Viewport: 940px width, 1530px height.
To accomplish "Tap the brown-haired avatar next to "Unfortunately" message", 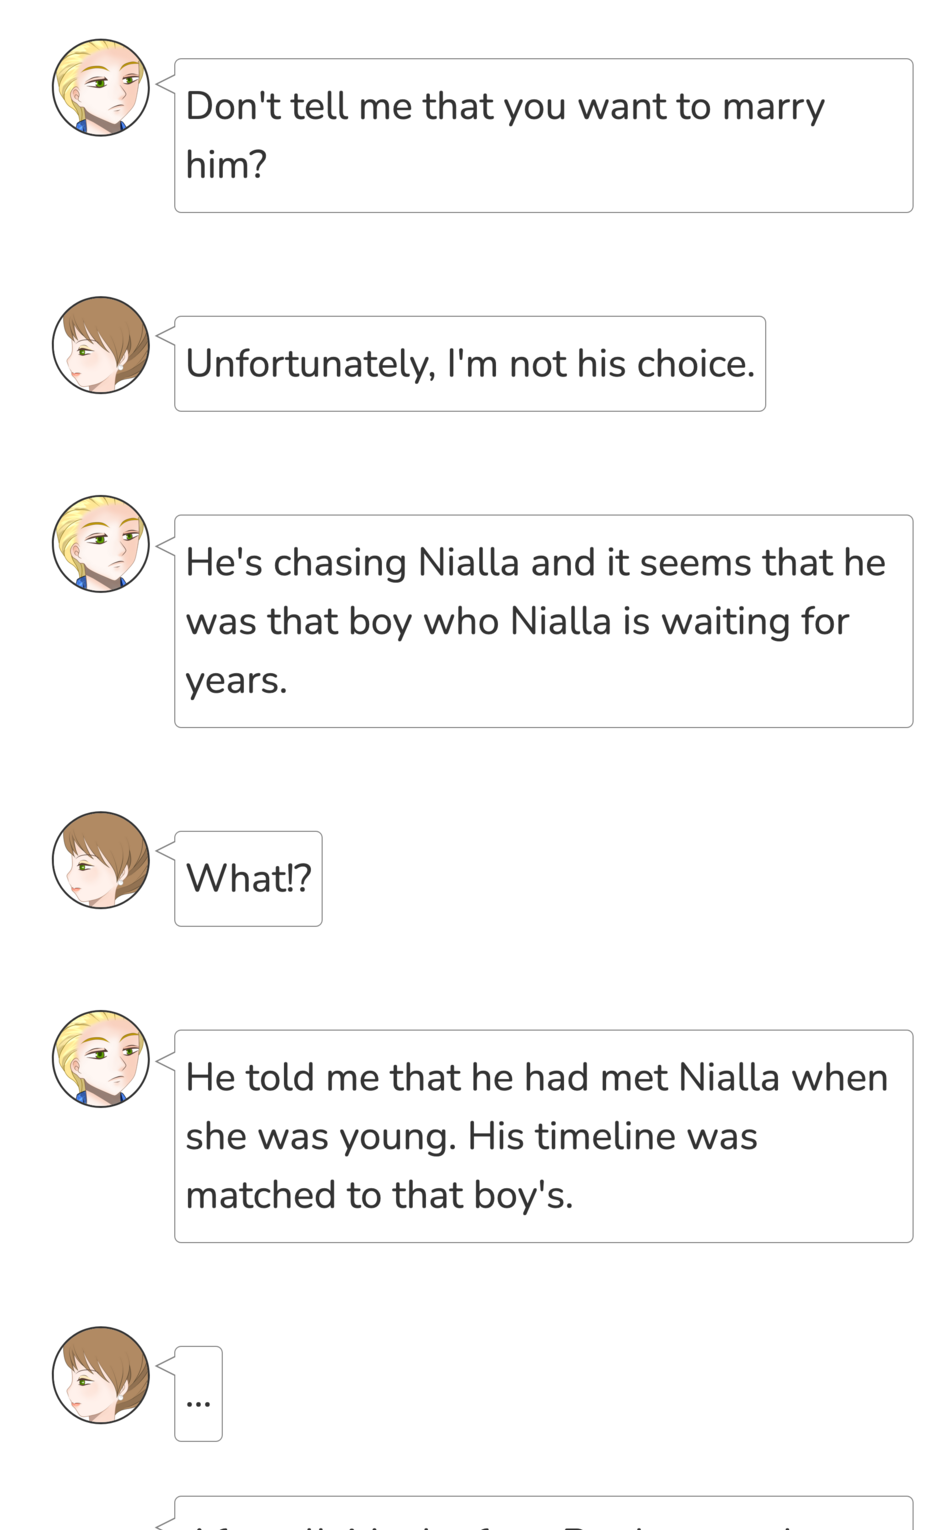I will (101, 345).
